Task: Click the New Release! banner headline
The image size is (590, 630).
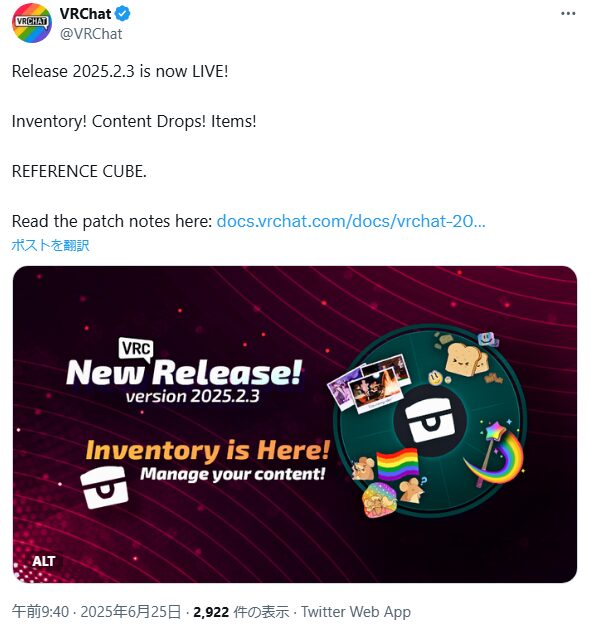Action: [184, 372]
